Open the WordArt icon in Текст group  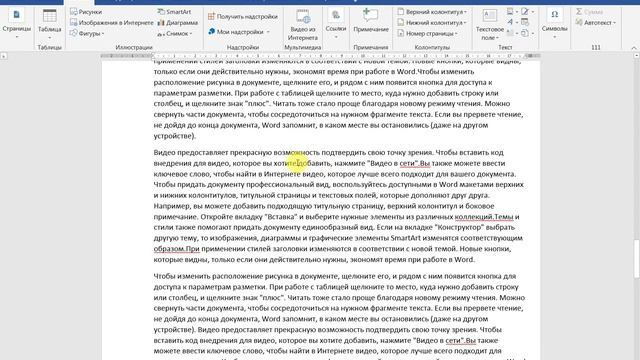511,22
